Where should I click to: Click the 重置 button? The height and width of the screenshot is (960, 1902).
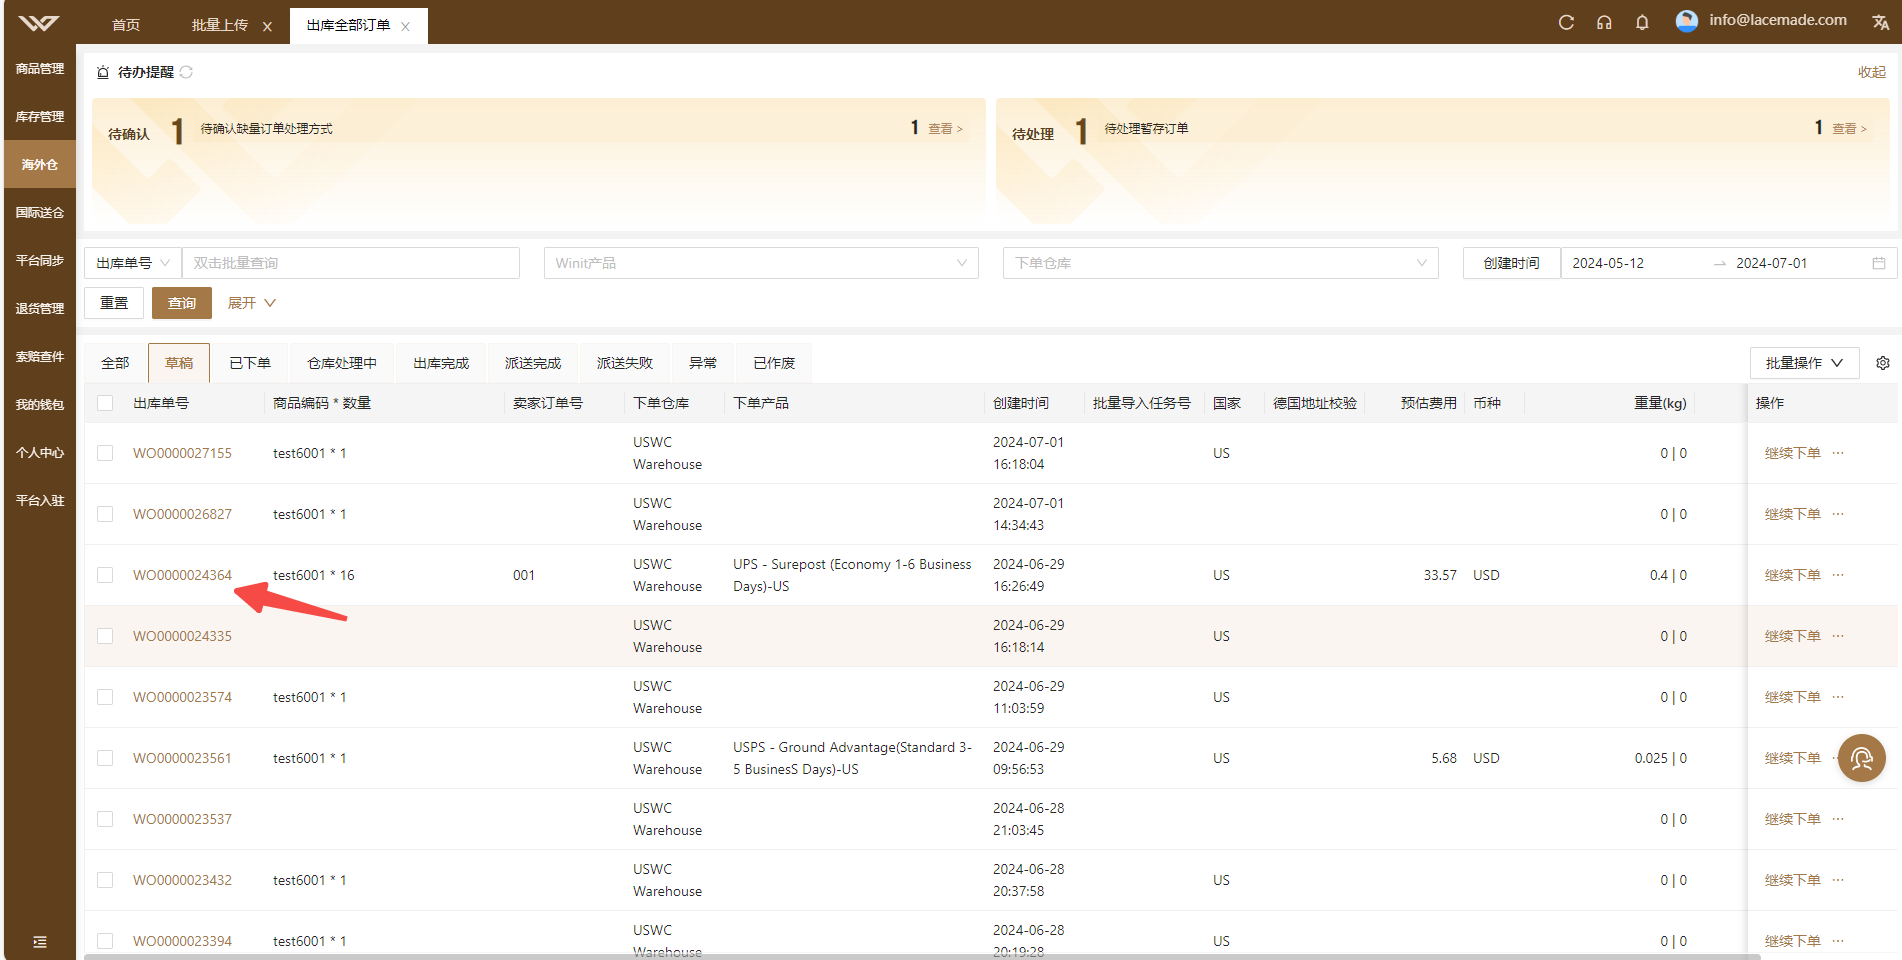(x=114, y=303)
